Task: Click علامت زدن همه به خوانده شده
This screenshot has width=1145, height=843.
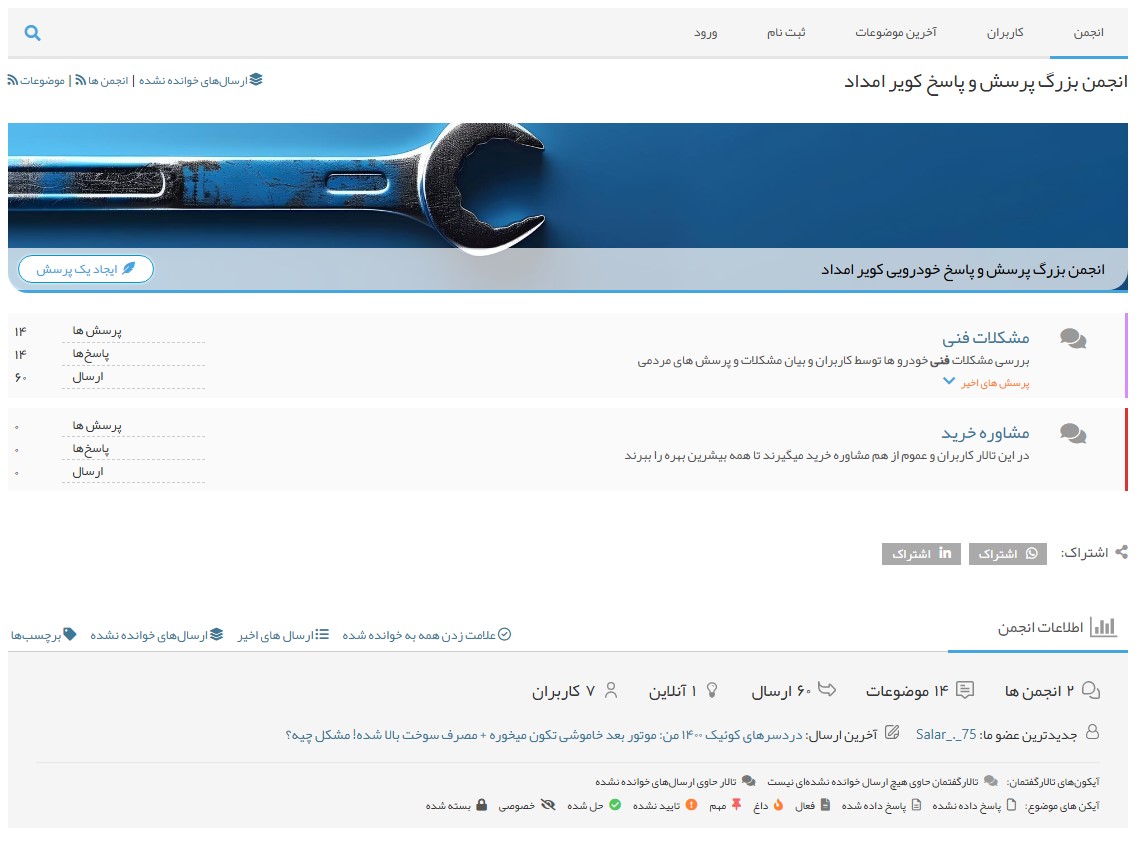Action: point(419,635)
